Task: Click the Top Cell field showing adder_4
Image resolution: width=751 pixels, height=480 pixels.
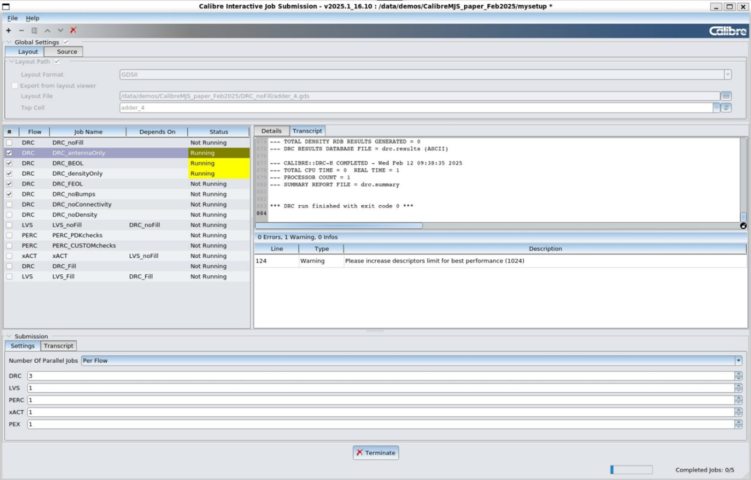Action: click(x=416, y=108)
